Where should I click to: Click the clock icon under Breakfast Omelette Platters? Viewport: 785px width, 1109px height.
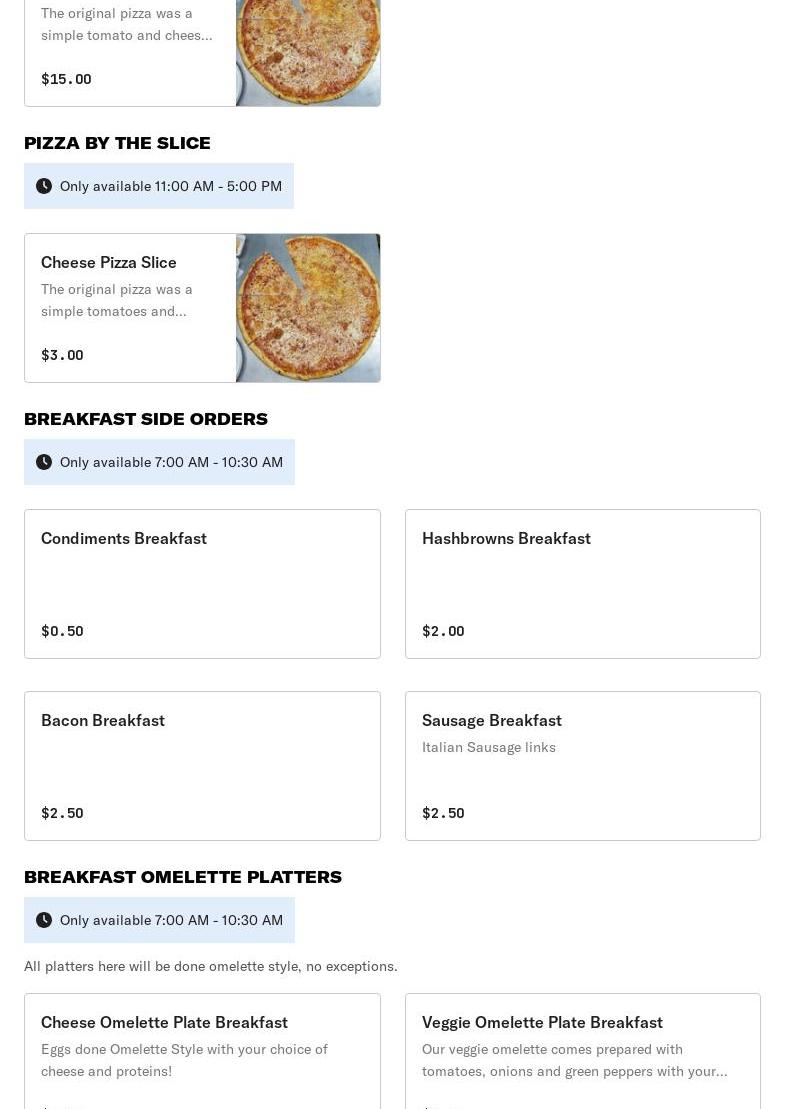[44, 920]
